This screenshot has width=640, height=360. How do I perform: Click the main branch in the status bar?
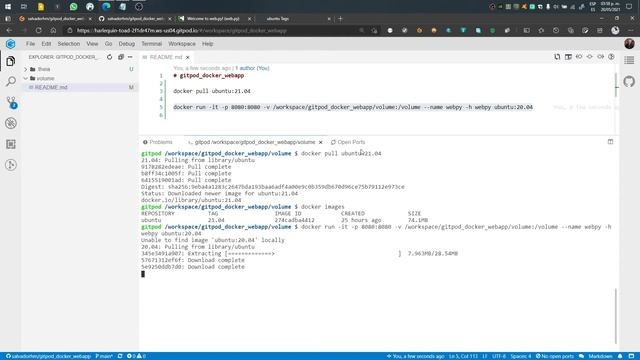click(x=104, y=356)
